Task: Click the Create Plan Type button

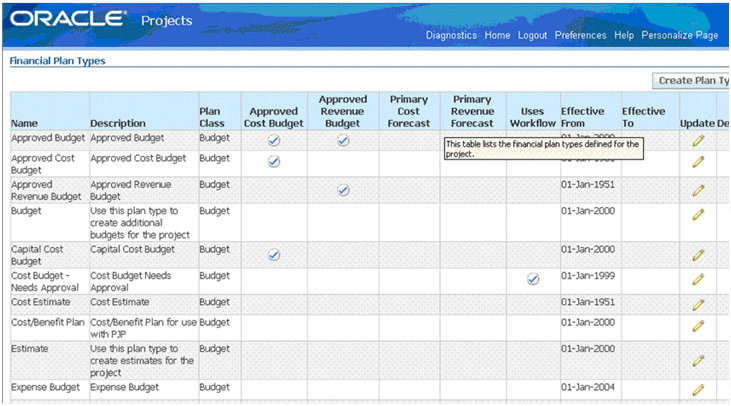Action: click(x=691, y=81)
